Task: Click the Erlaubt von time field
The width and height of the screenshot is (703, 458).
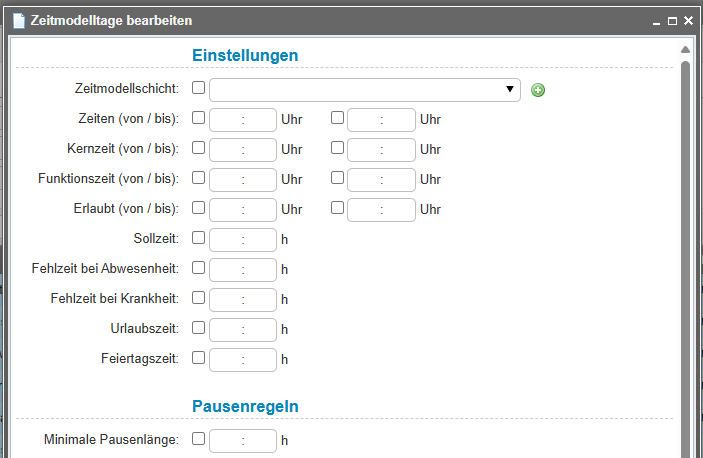Action: [x=243, y=210]
